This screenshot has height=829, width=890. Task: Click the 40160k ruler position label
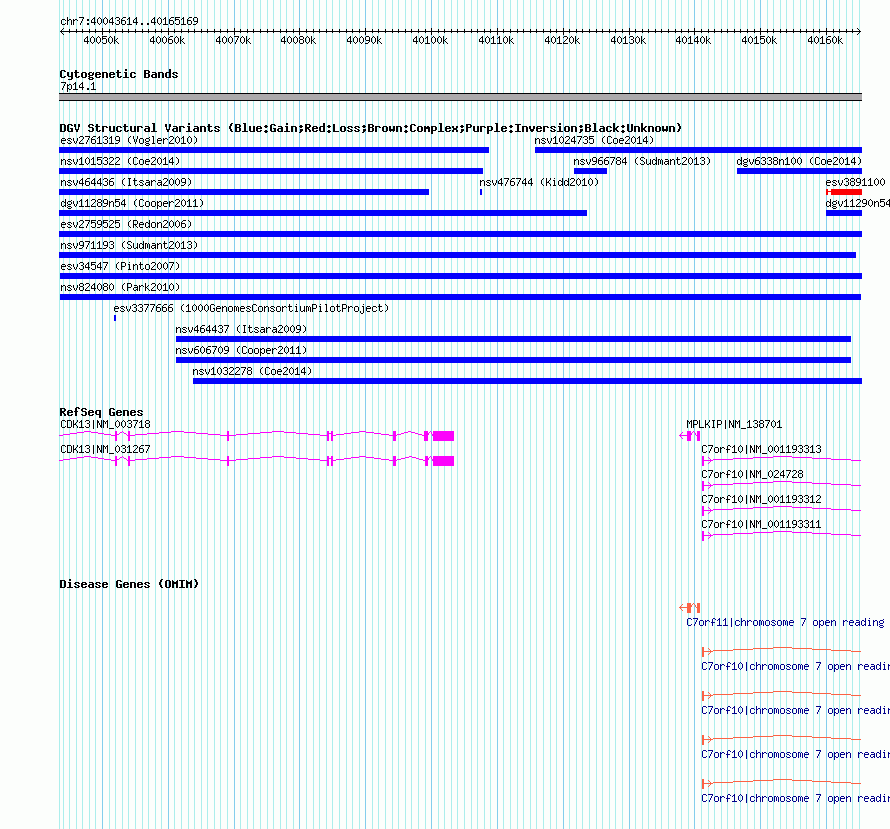825,40
